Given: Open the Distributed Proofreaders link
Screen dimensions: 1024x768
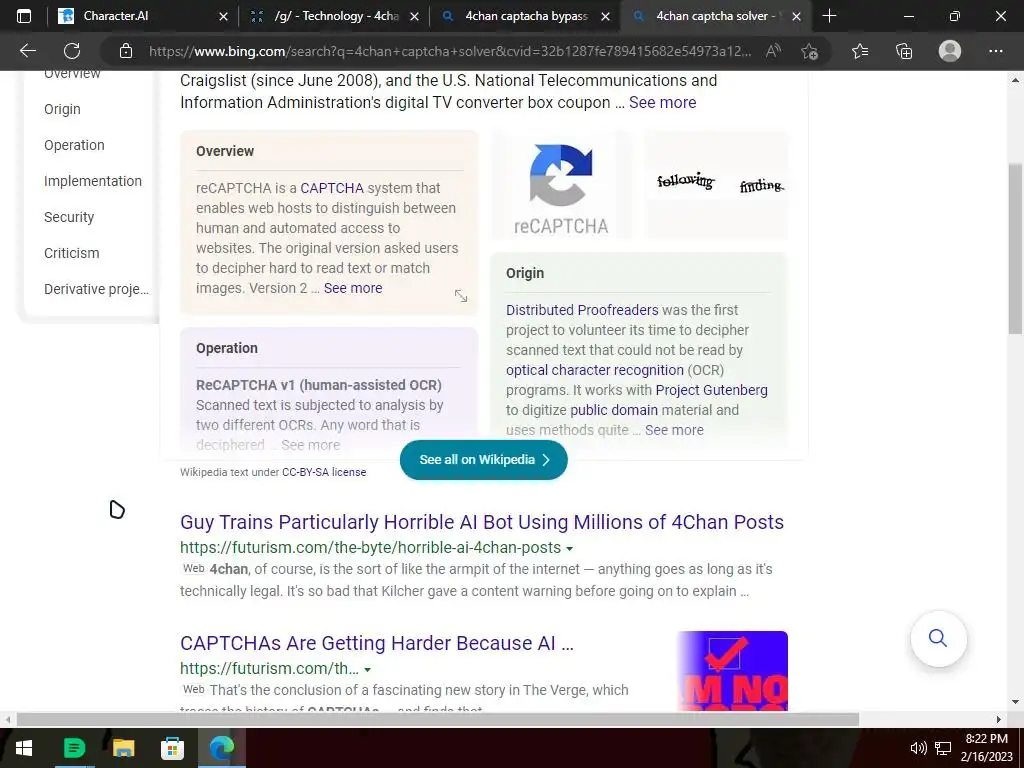Looking at the screenshot, I should coord(582,310).
